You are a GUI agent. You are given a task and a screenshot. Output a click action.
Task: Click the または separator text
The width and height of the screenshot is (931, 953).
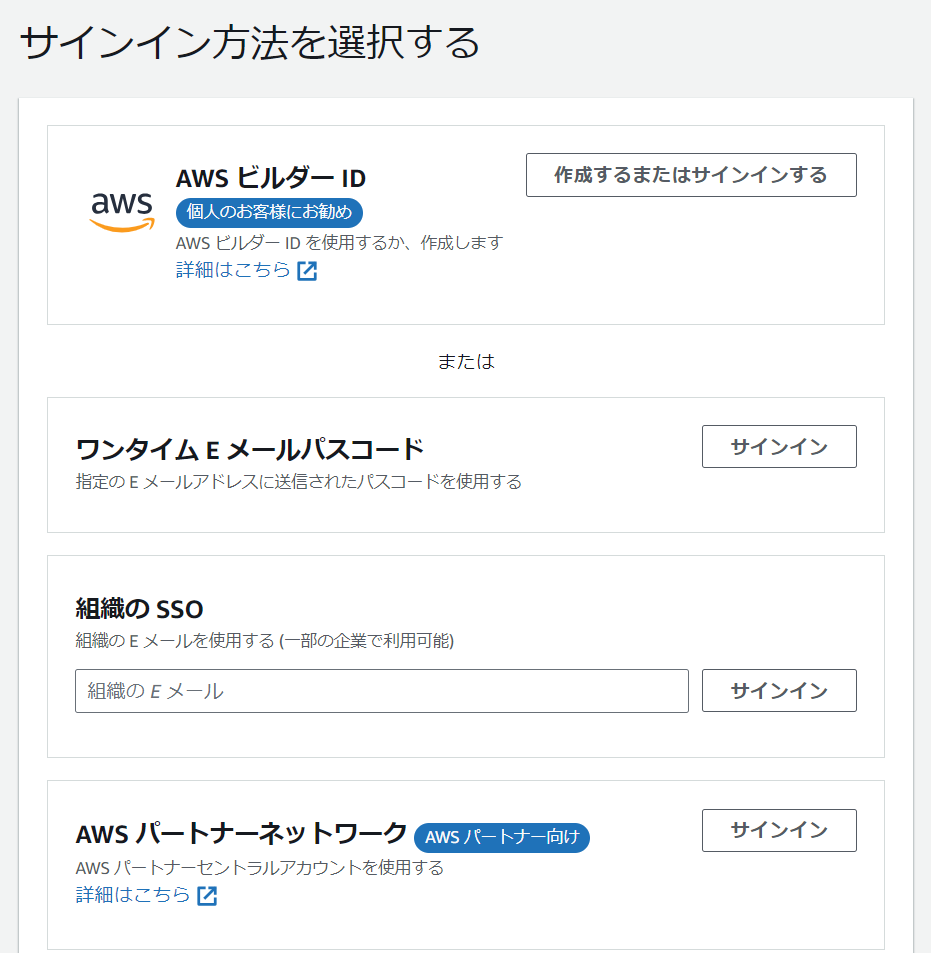[x=466, y=361]
